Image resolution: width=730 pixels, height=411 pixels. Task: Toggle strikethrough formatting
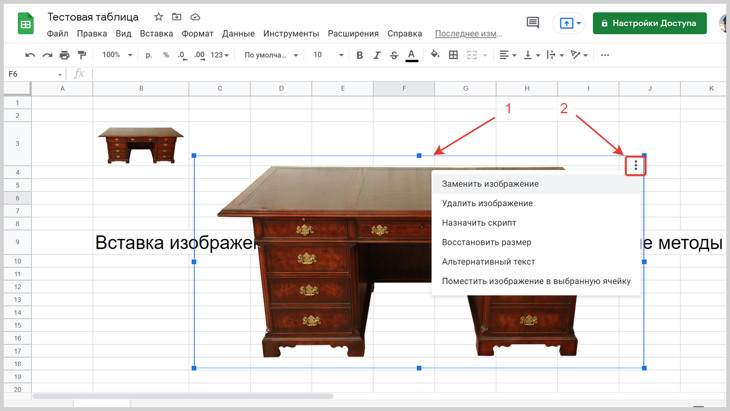pyautogui.click(x=394, y=55)
